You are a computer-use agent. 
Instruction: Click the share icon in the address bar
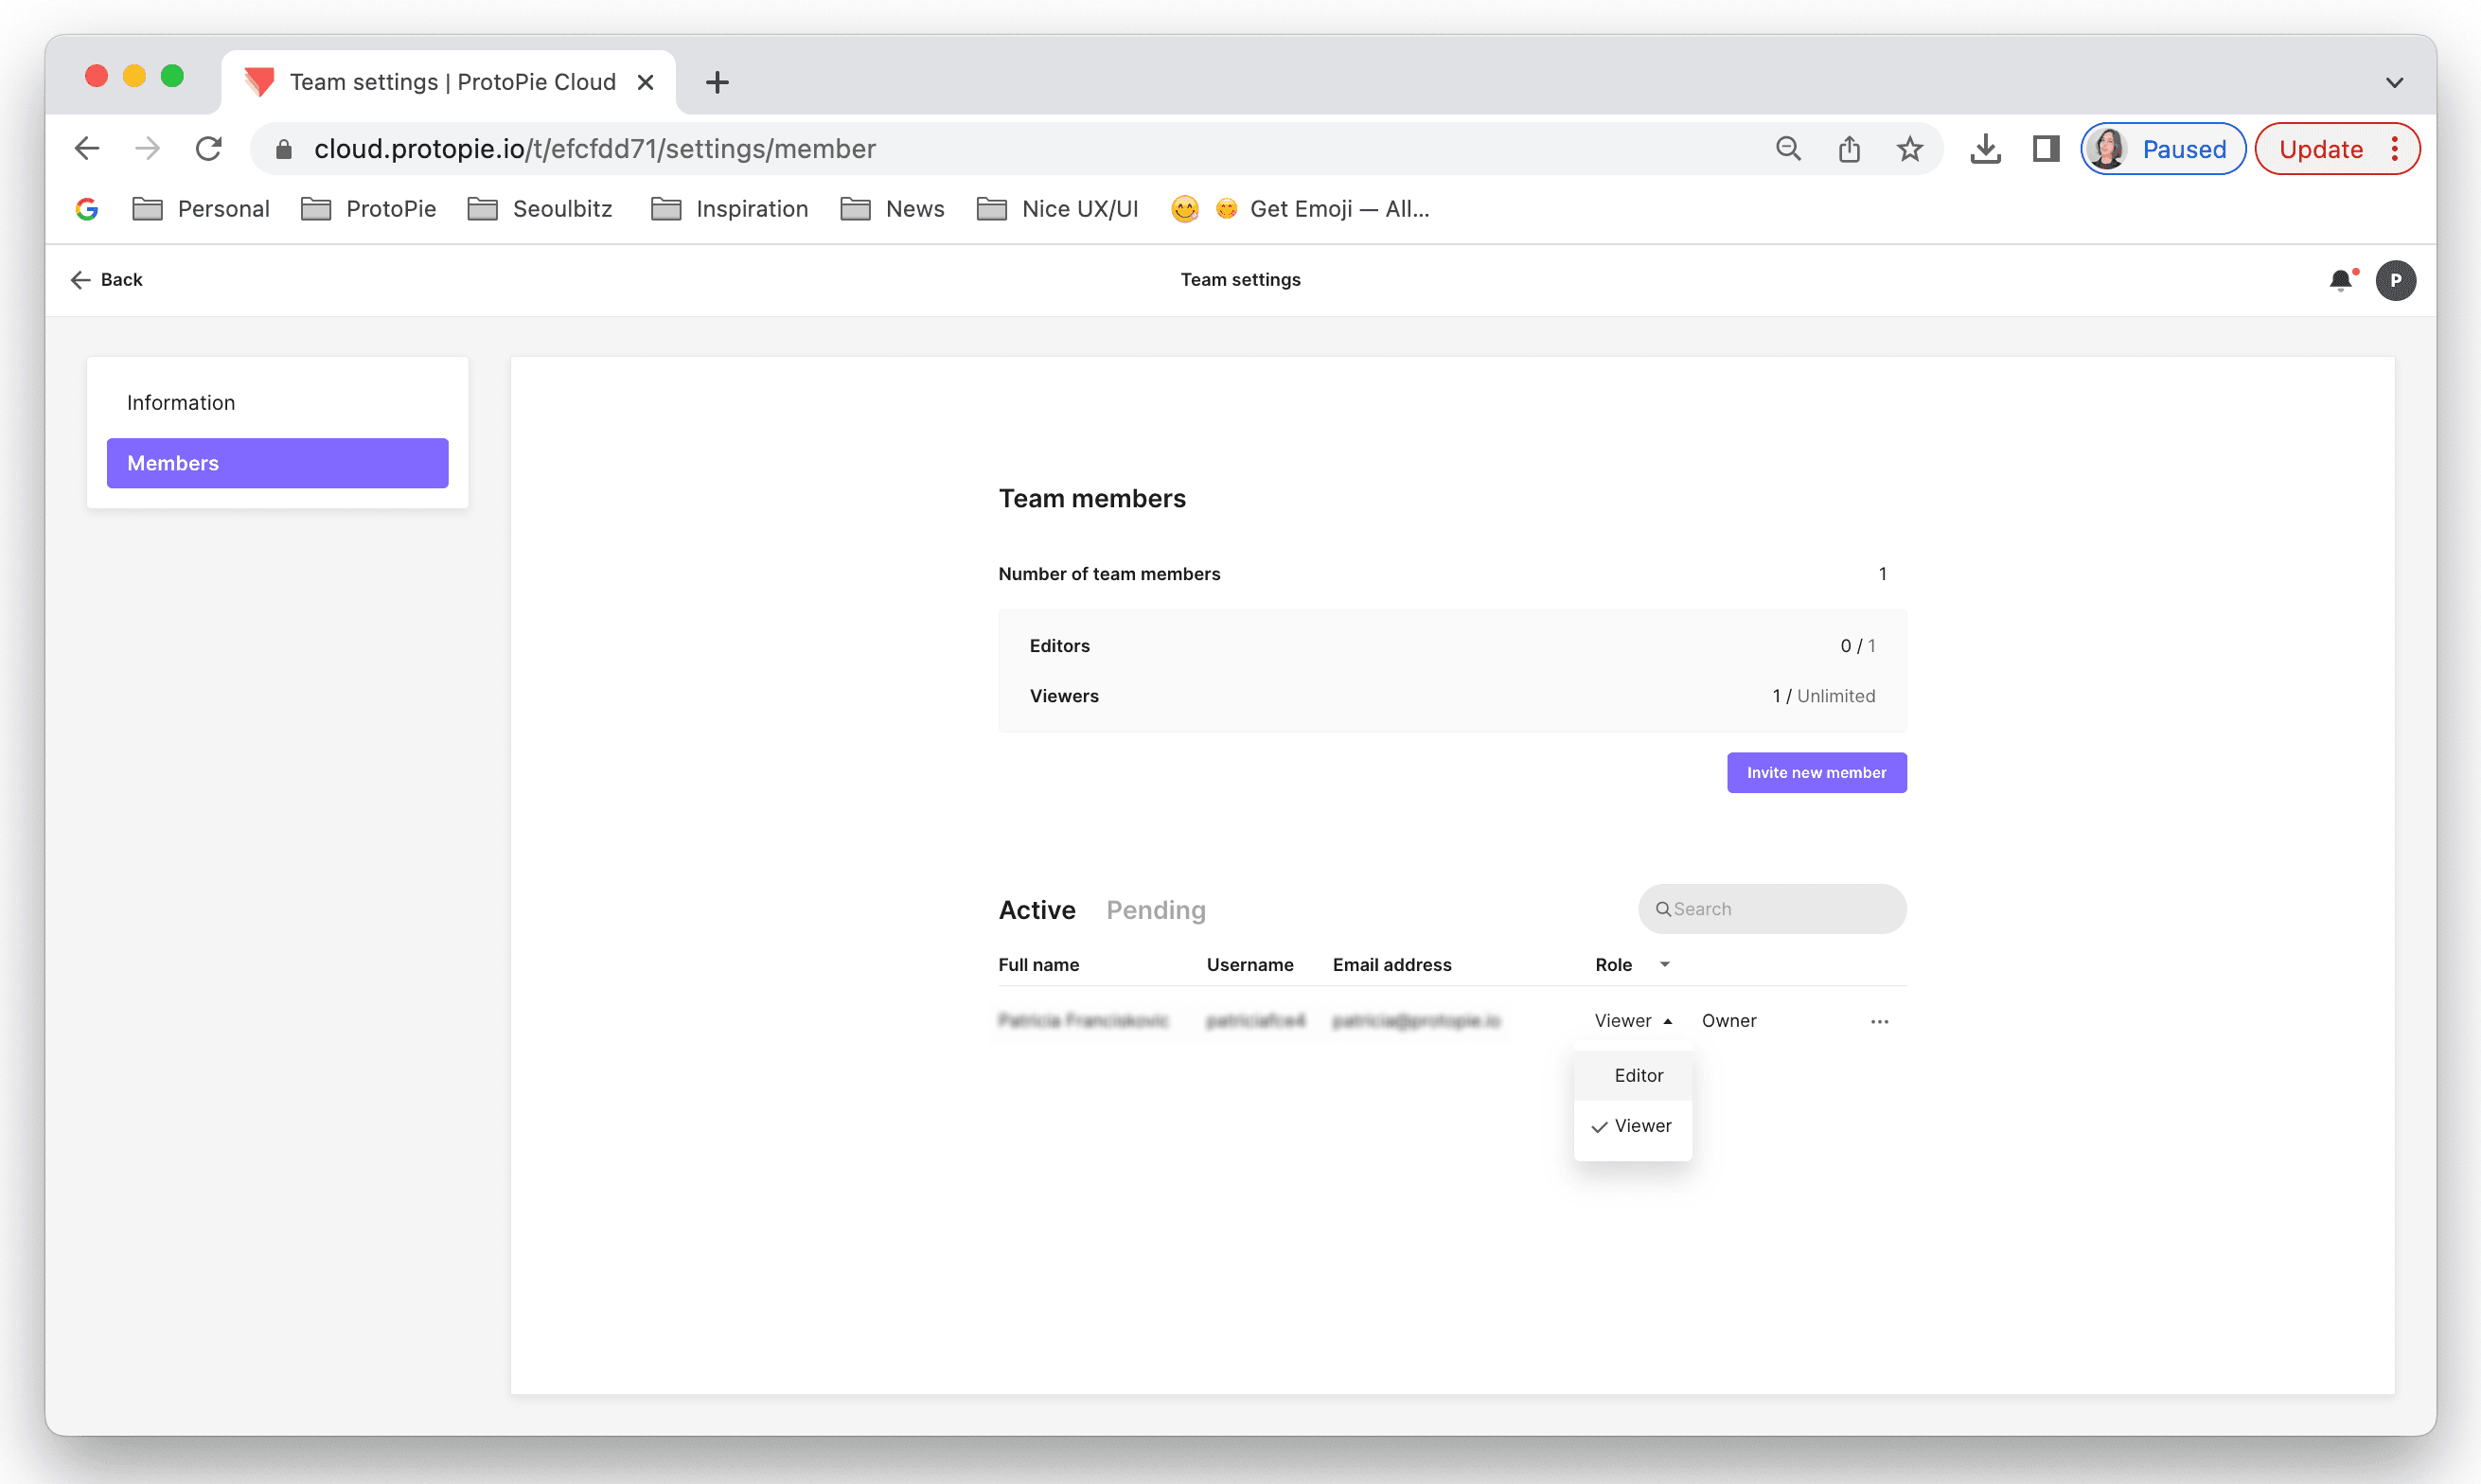coord(1849,148)
